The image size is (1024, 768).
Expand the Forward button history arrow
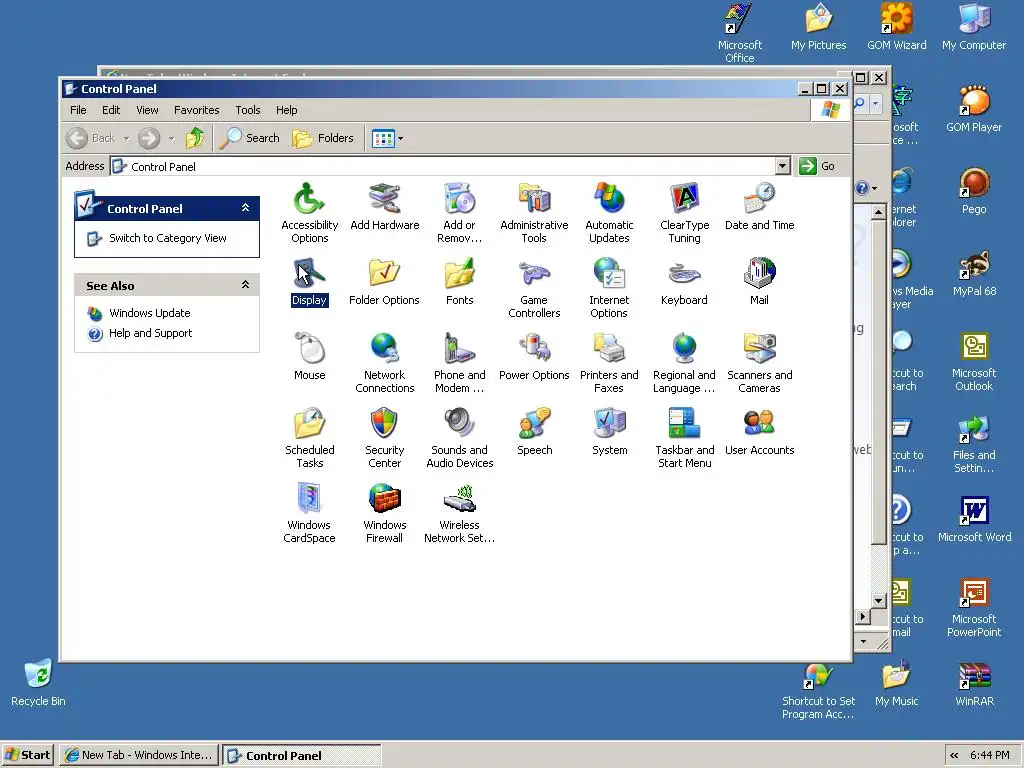(x=171, y=138)
